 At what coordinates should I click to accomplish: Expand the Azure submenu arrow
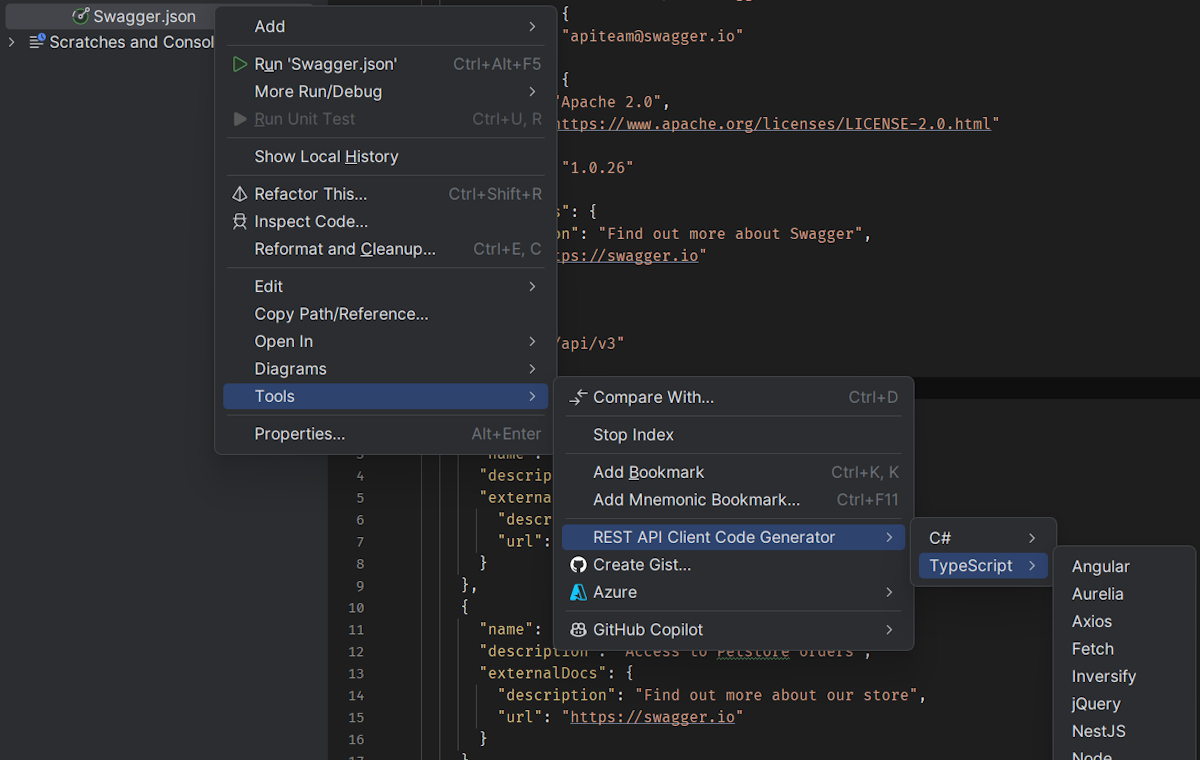coord(889,592)
